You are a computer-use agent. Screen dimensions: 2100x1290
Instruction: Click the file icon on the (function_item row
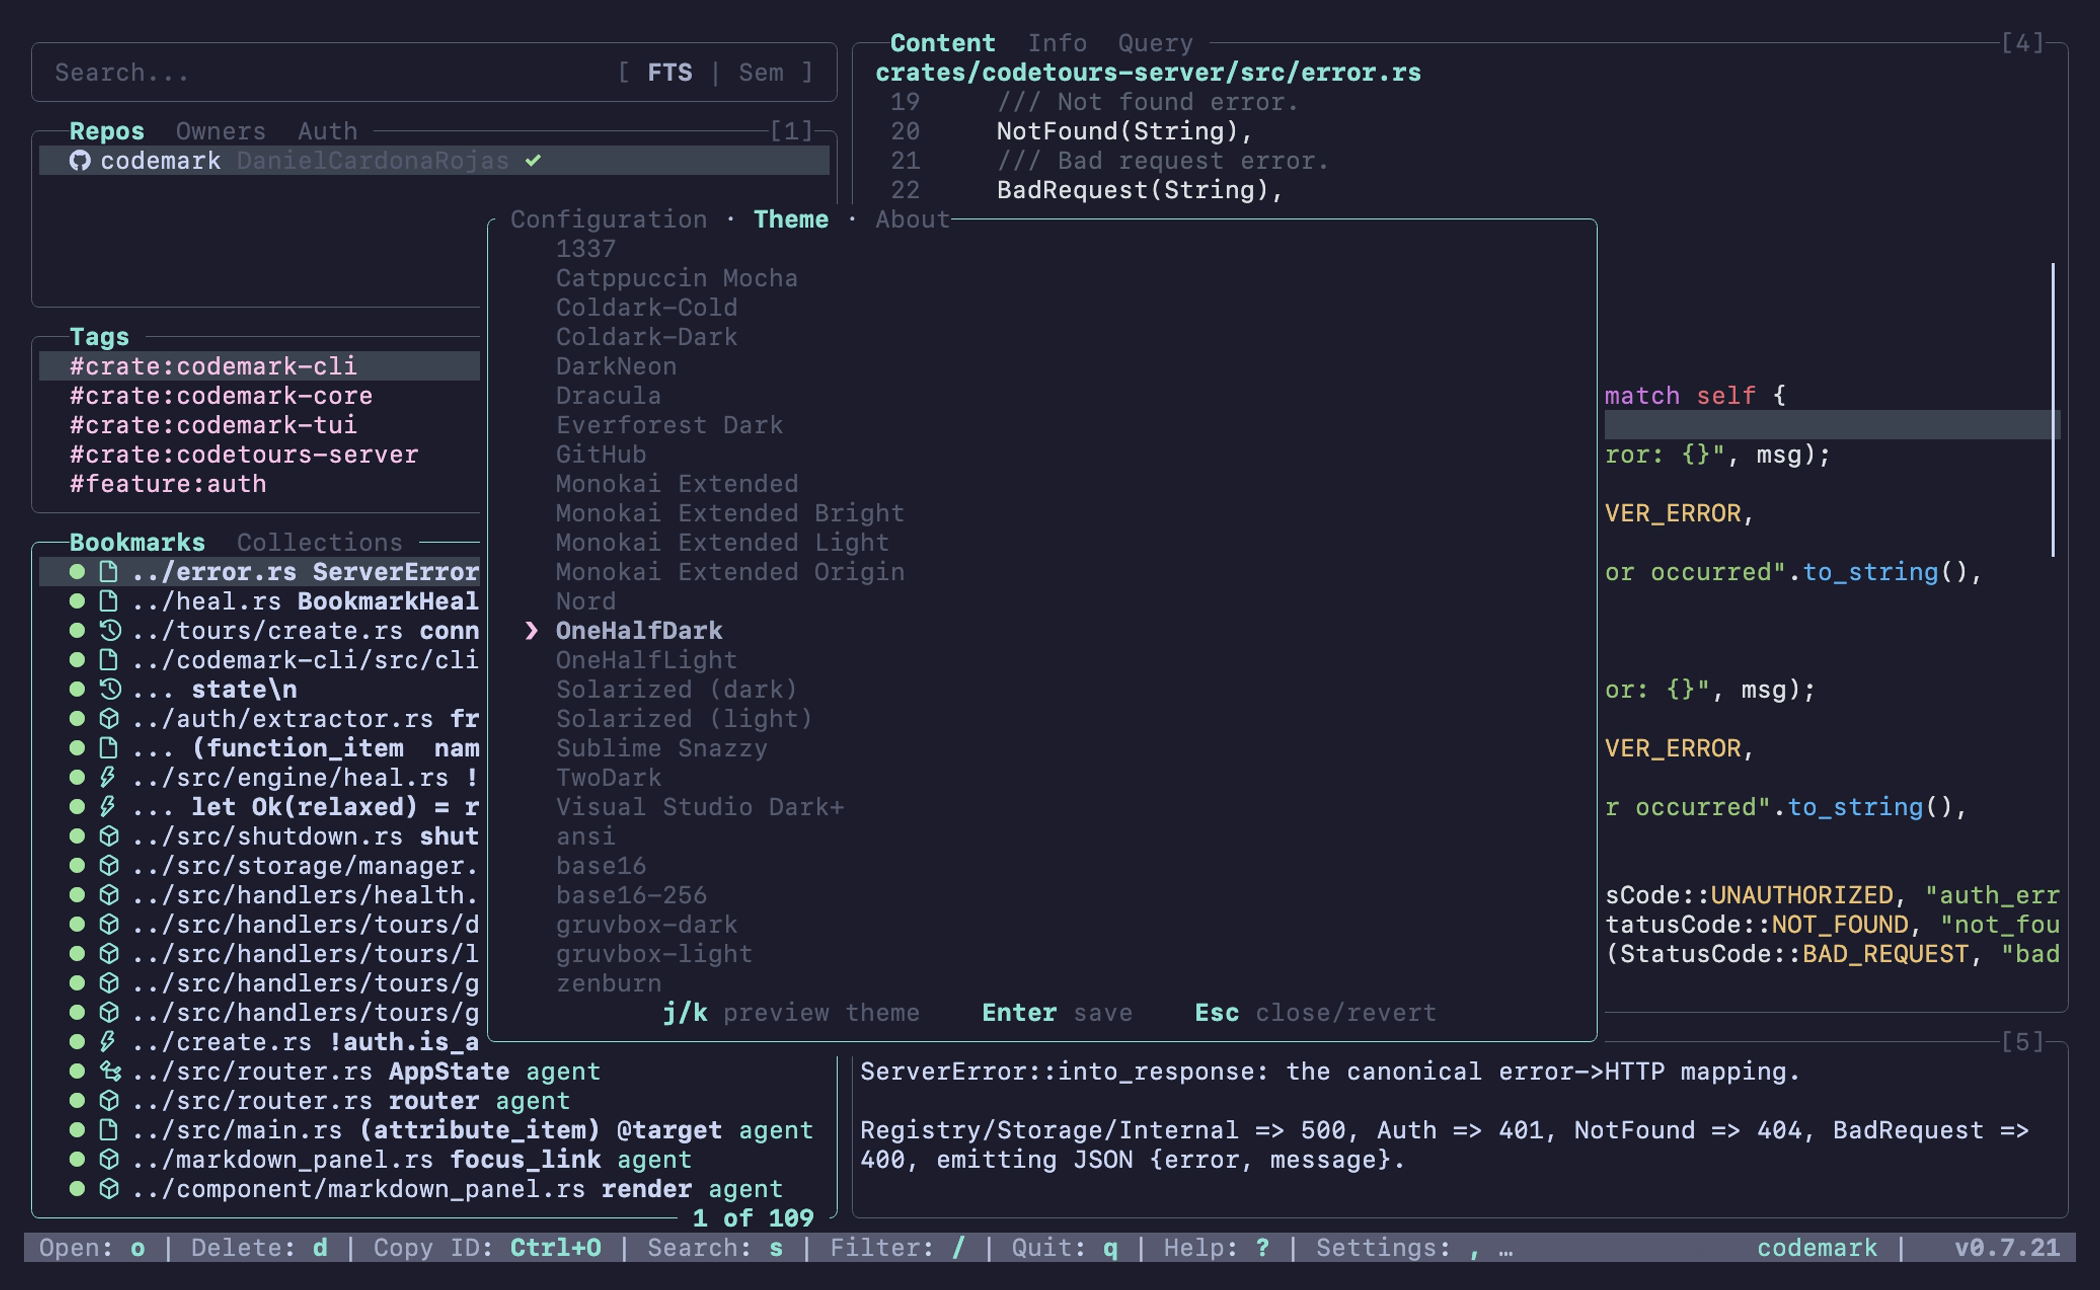click(x=109, y=748)
